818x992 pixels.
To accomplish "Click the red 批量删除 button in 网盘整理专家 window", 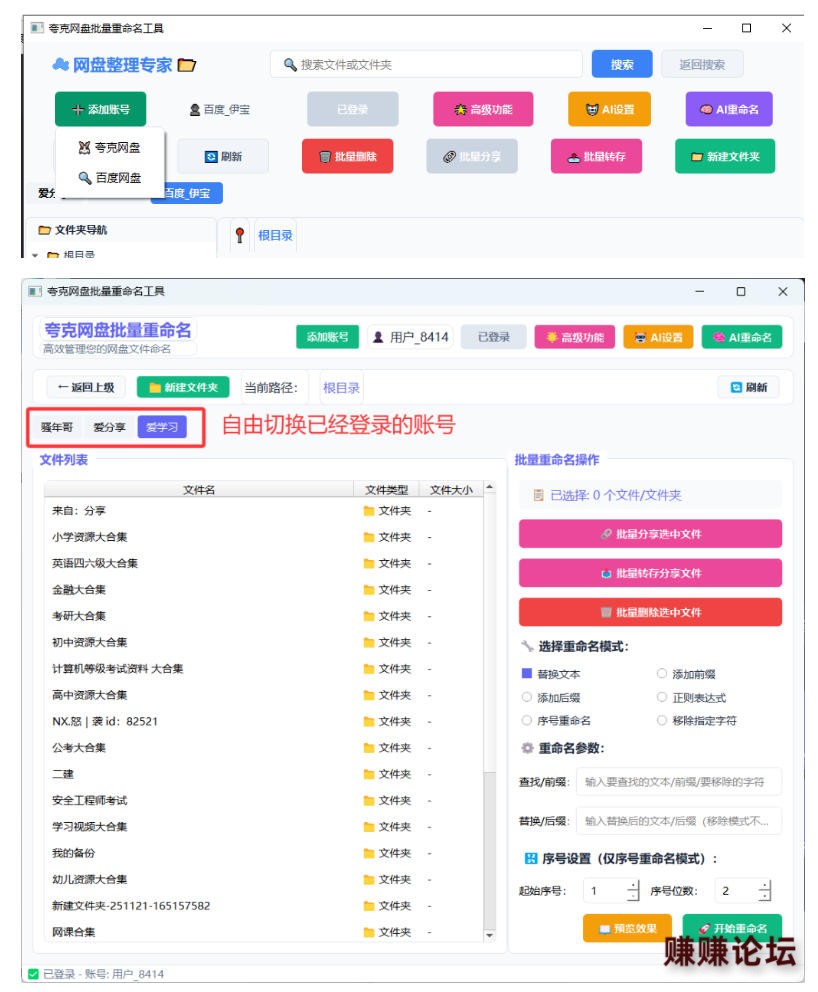I will click(x=347, y=156).
